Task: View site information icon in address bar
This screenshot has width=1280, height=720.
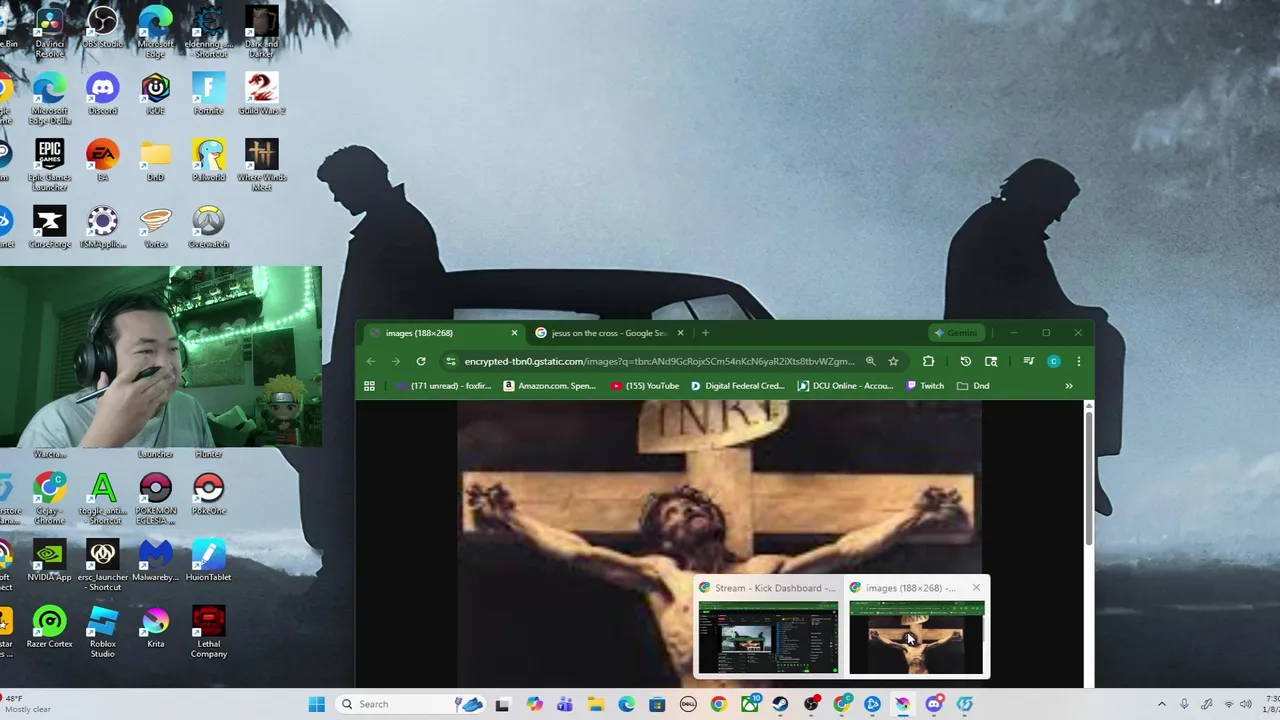Action: (451, 361)
